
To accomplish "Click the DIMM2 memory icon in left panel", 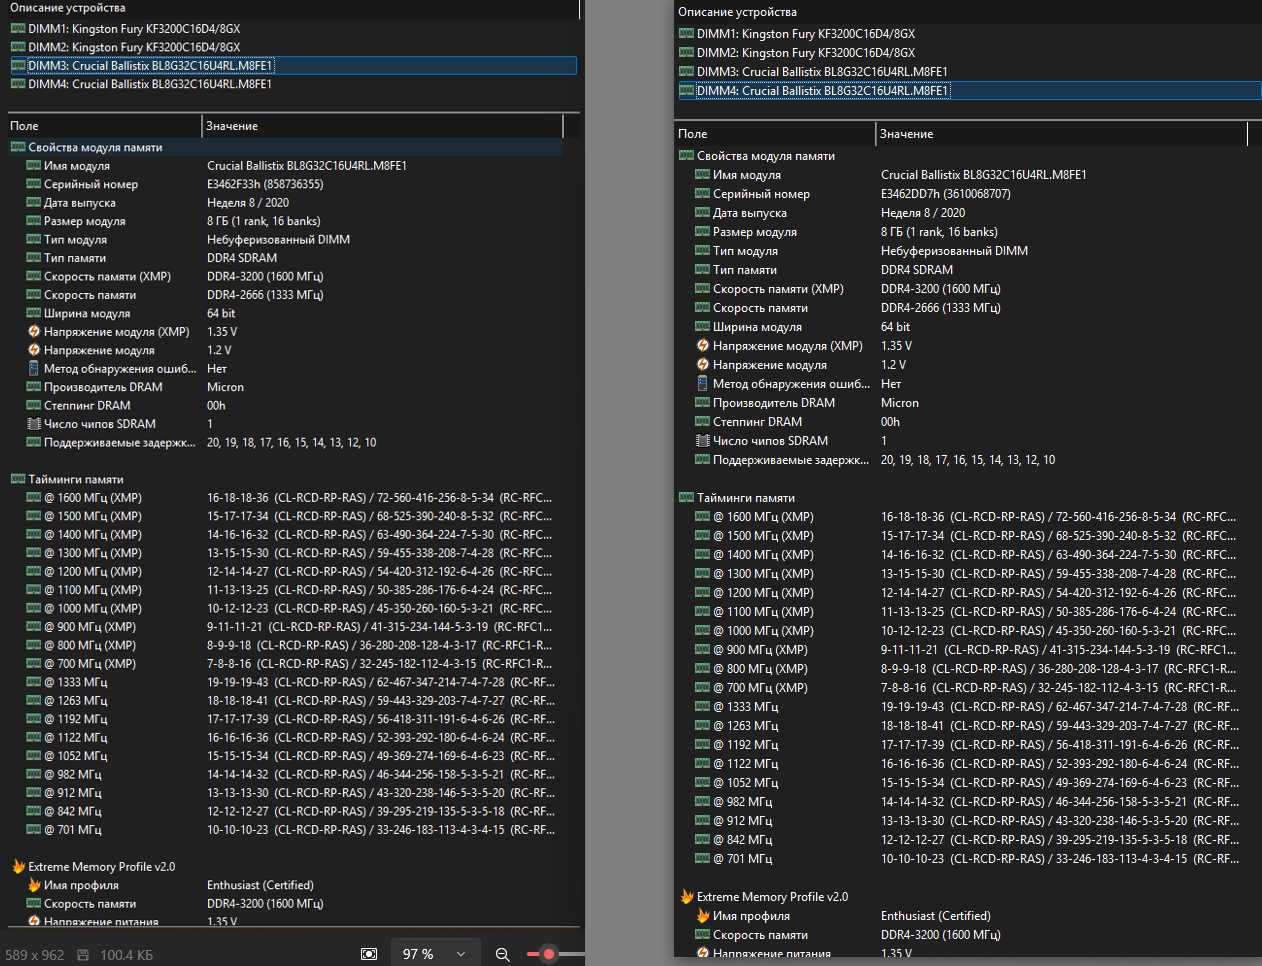I will (18, 47).
